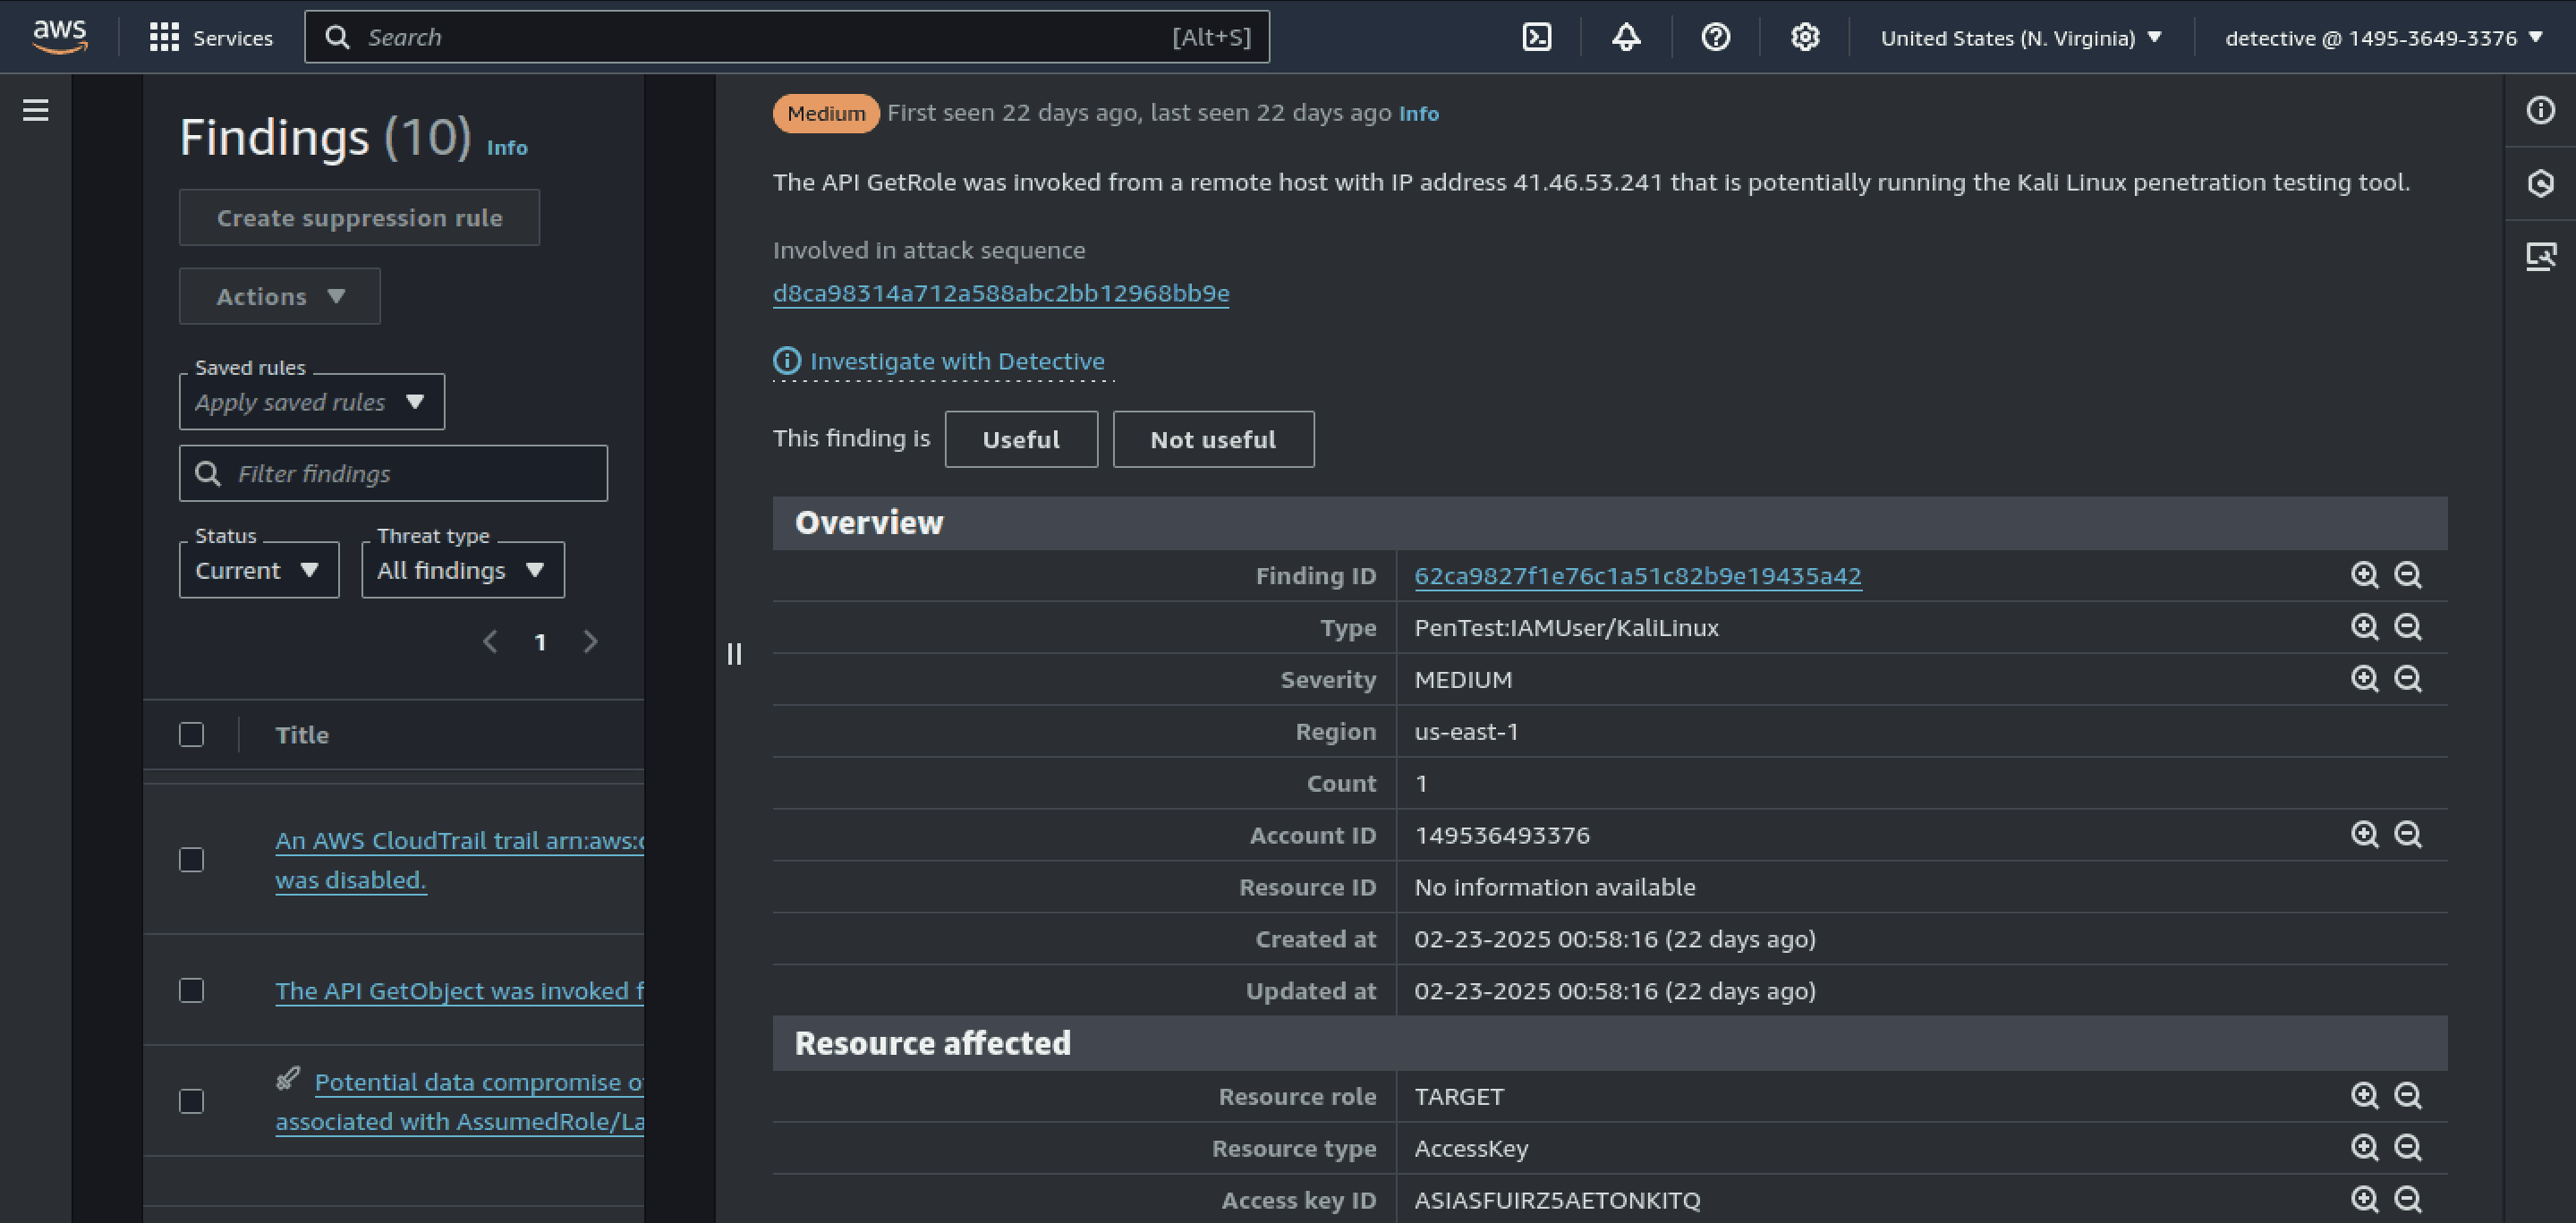Check the API GetObject finding row

(x=191, y=991)
